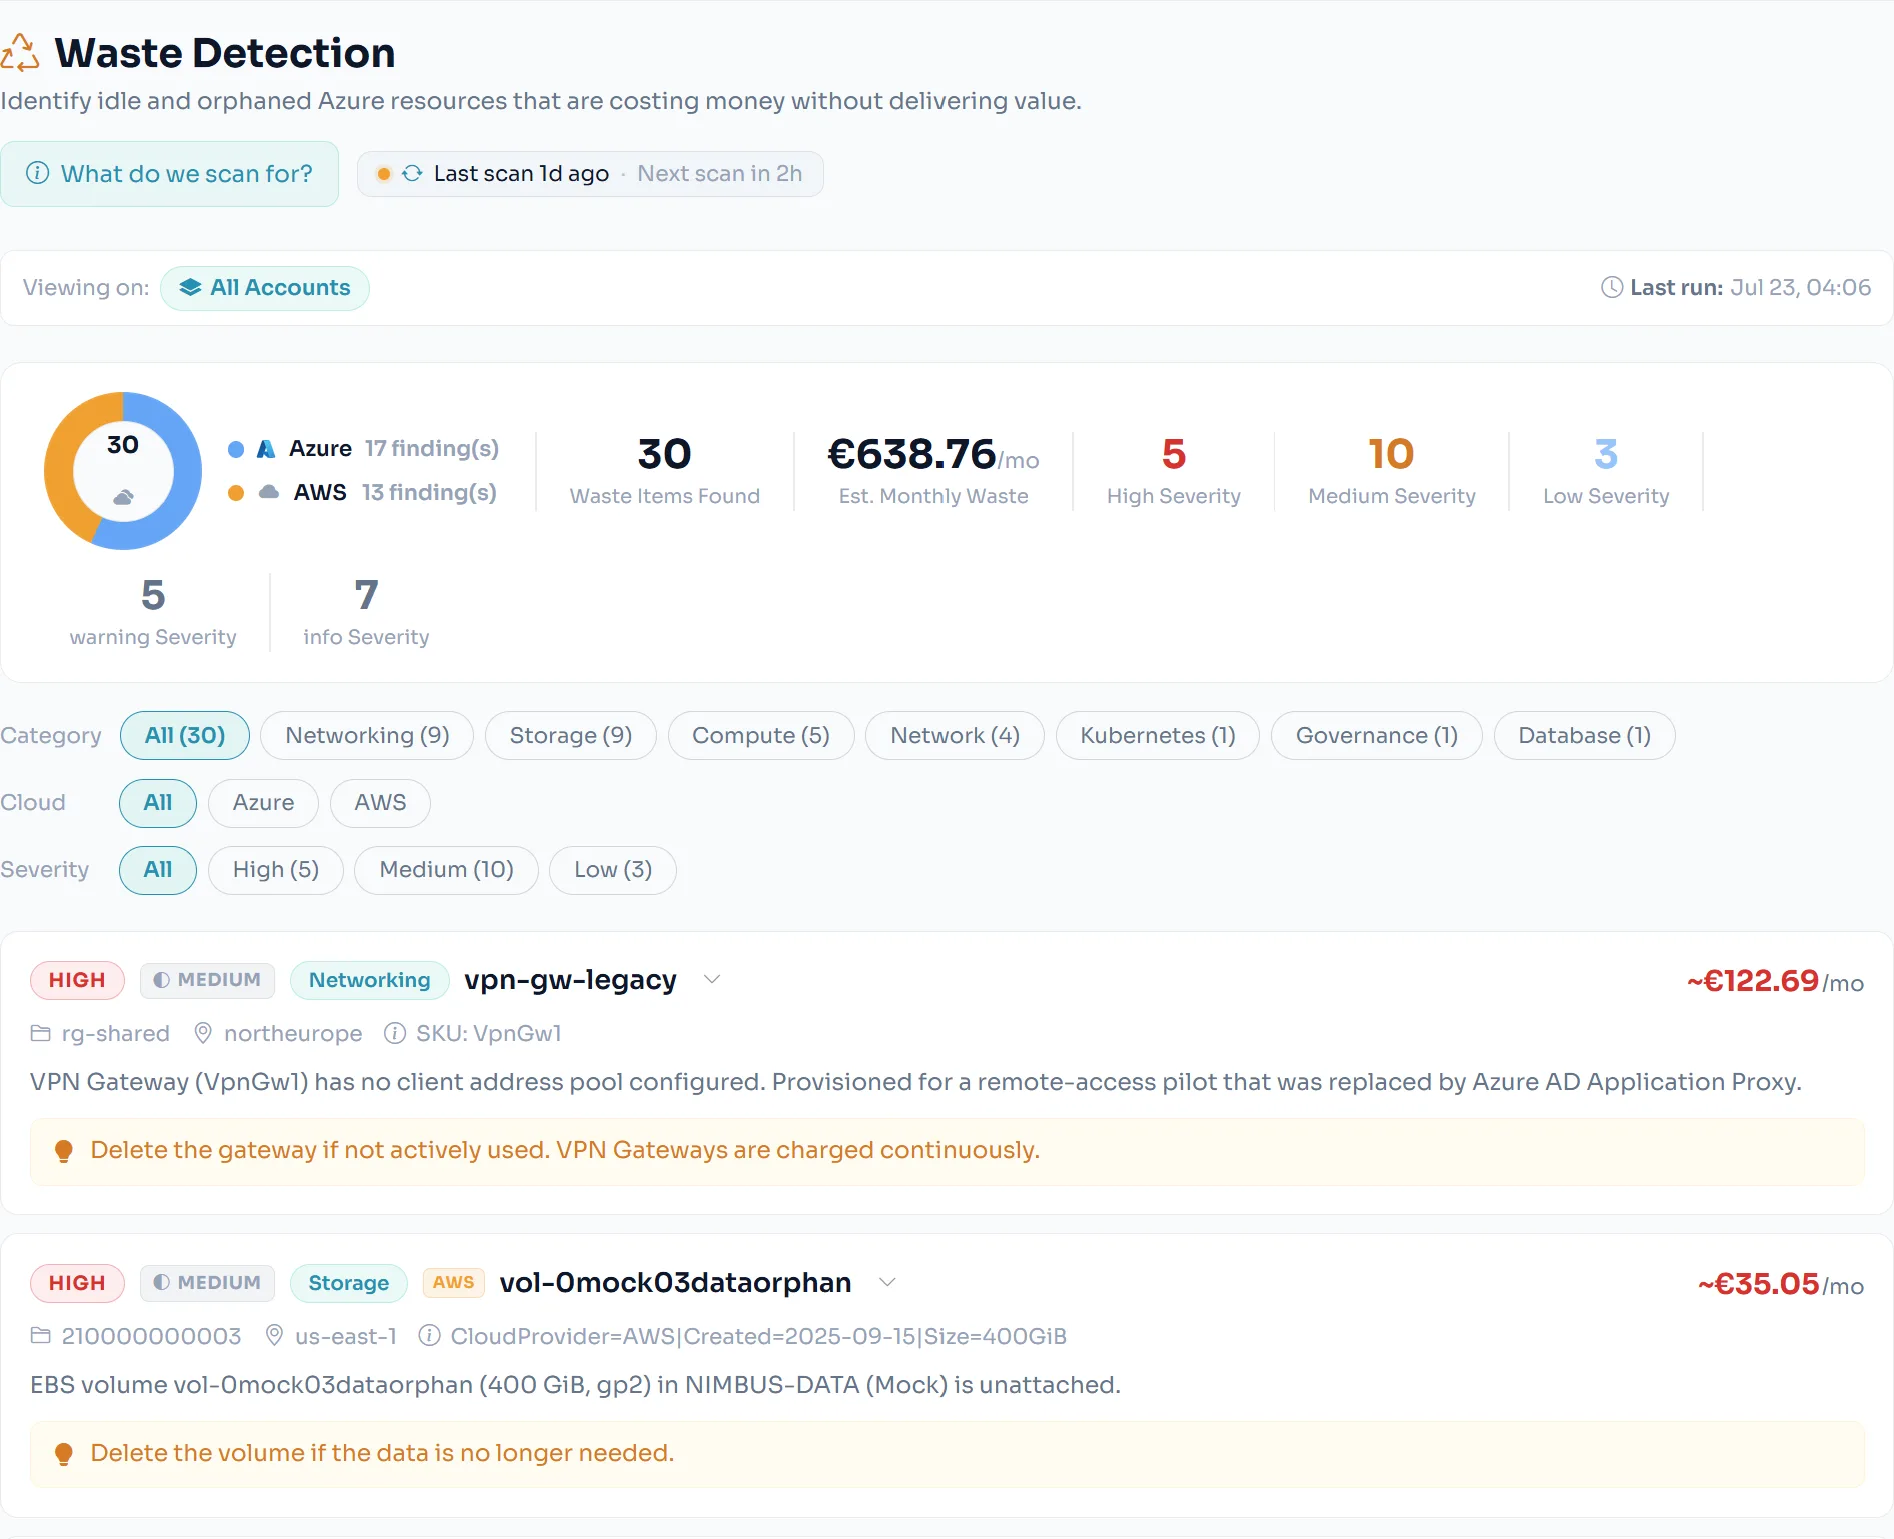Filter by Database (1) category
Image resolution: width=1894 pixels, height=1539 pixels.
click(x=1585, y=736)
